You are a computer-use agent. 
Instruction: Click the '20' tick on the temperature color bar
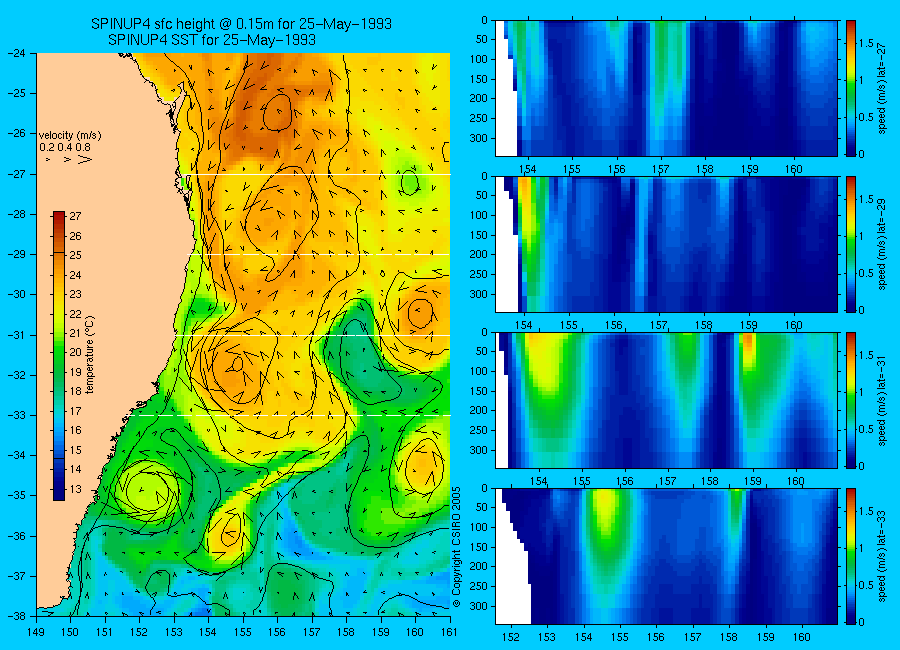point(75,353)
